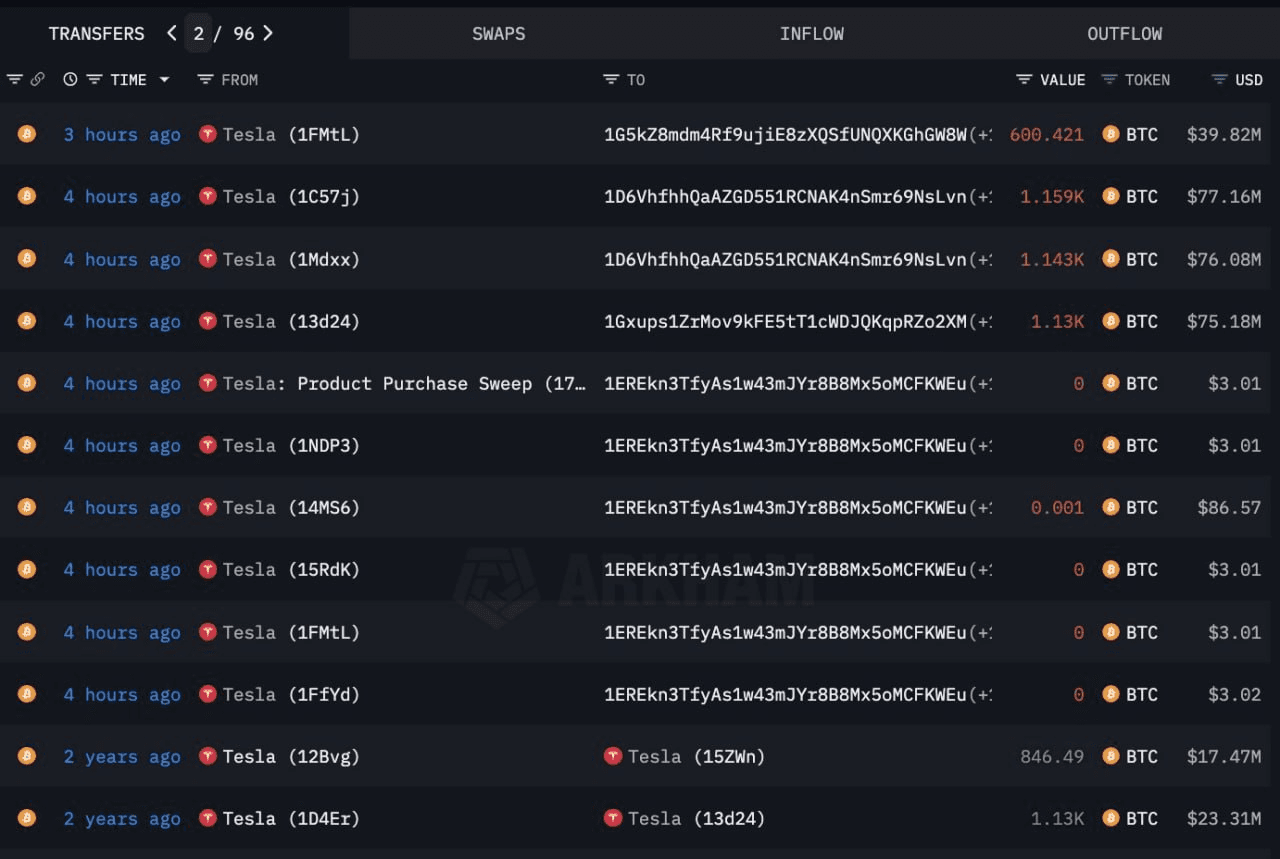Click the $75.18M amount
Viewport: 1280px width, 859px height.
point(1224,321)
